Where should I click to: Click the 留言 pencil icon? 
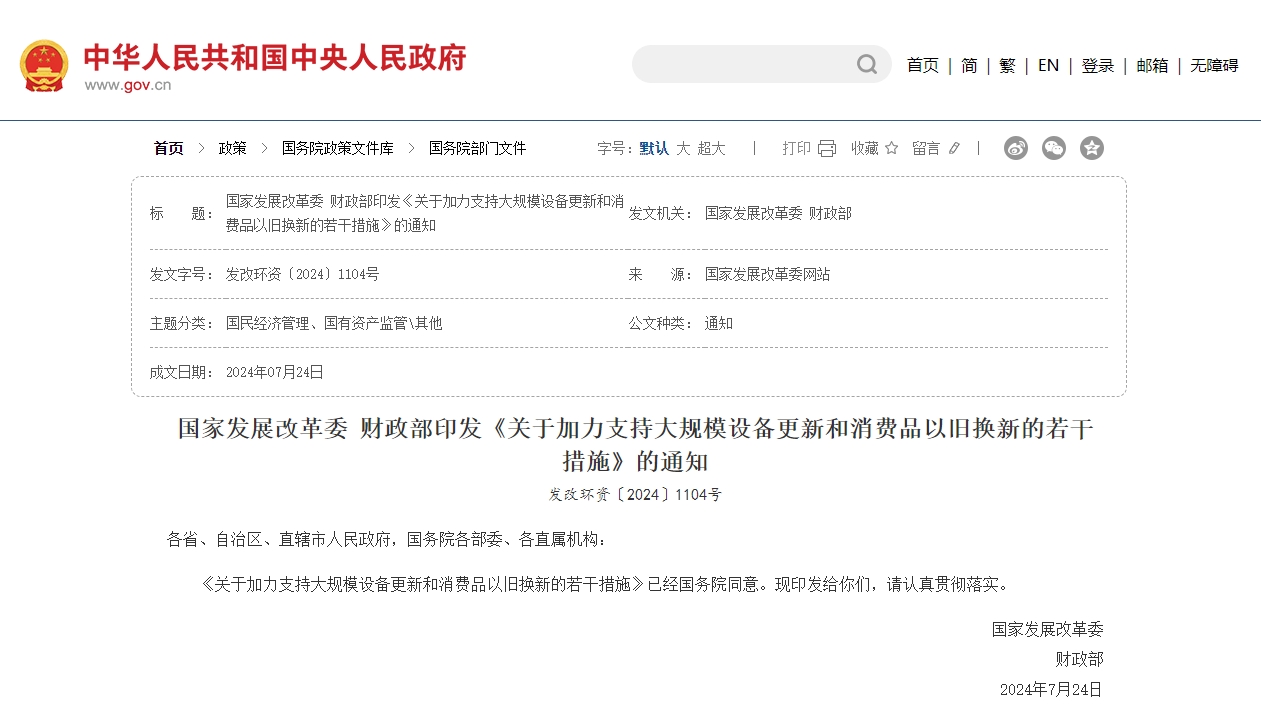(x=954, y=149)
